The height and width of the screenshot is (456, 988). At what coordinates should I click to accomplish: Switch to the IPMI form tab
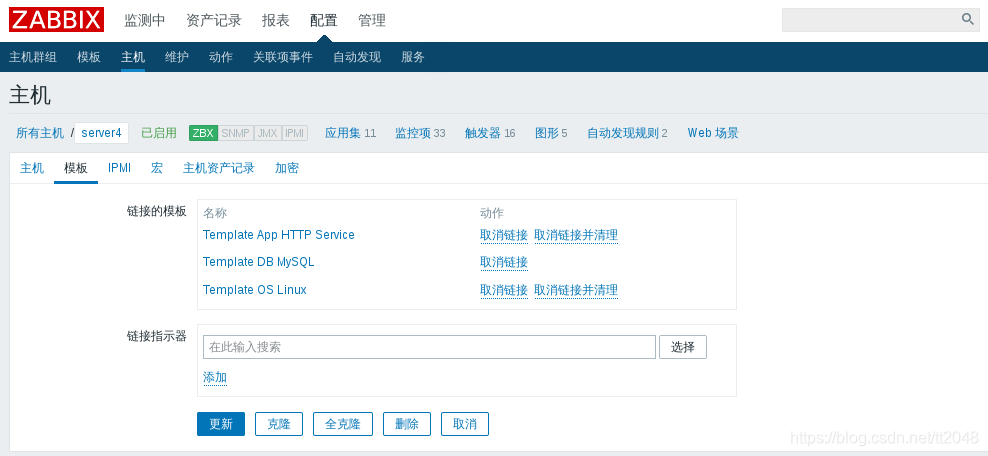tap(119, 168)
